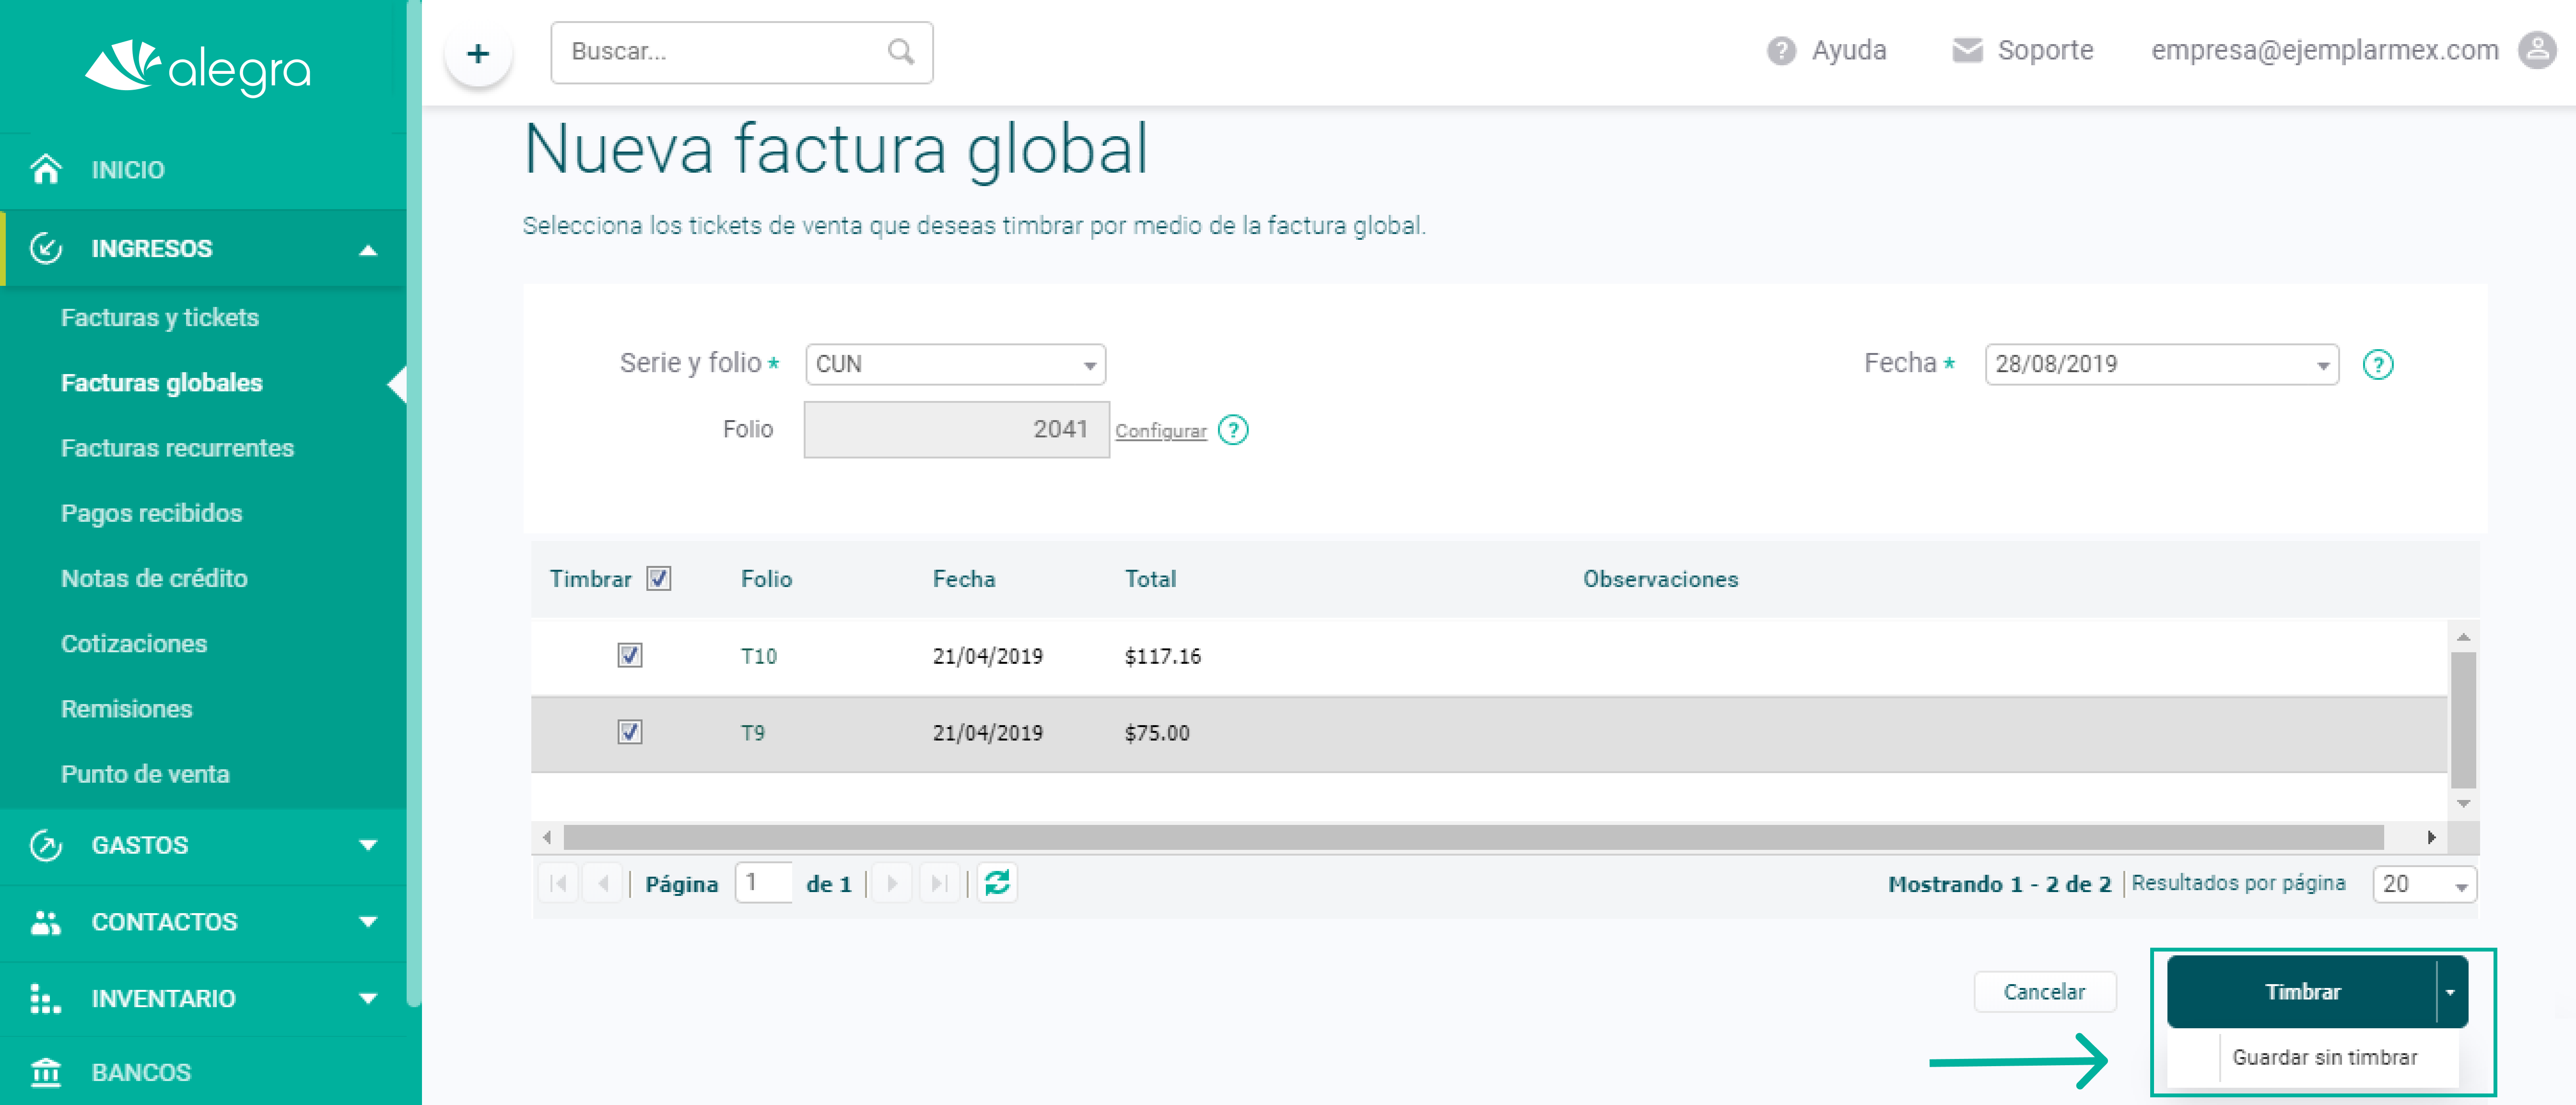The width and height of the screenshot is (2576, 1105).
Task: Click the table vertical scrollbar
Action: pyautogui.click(x=2464, y=720)
